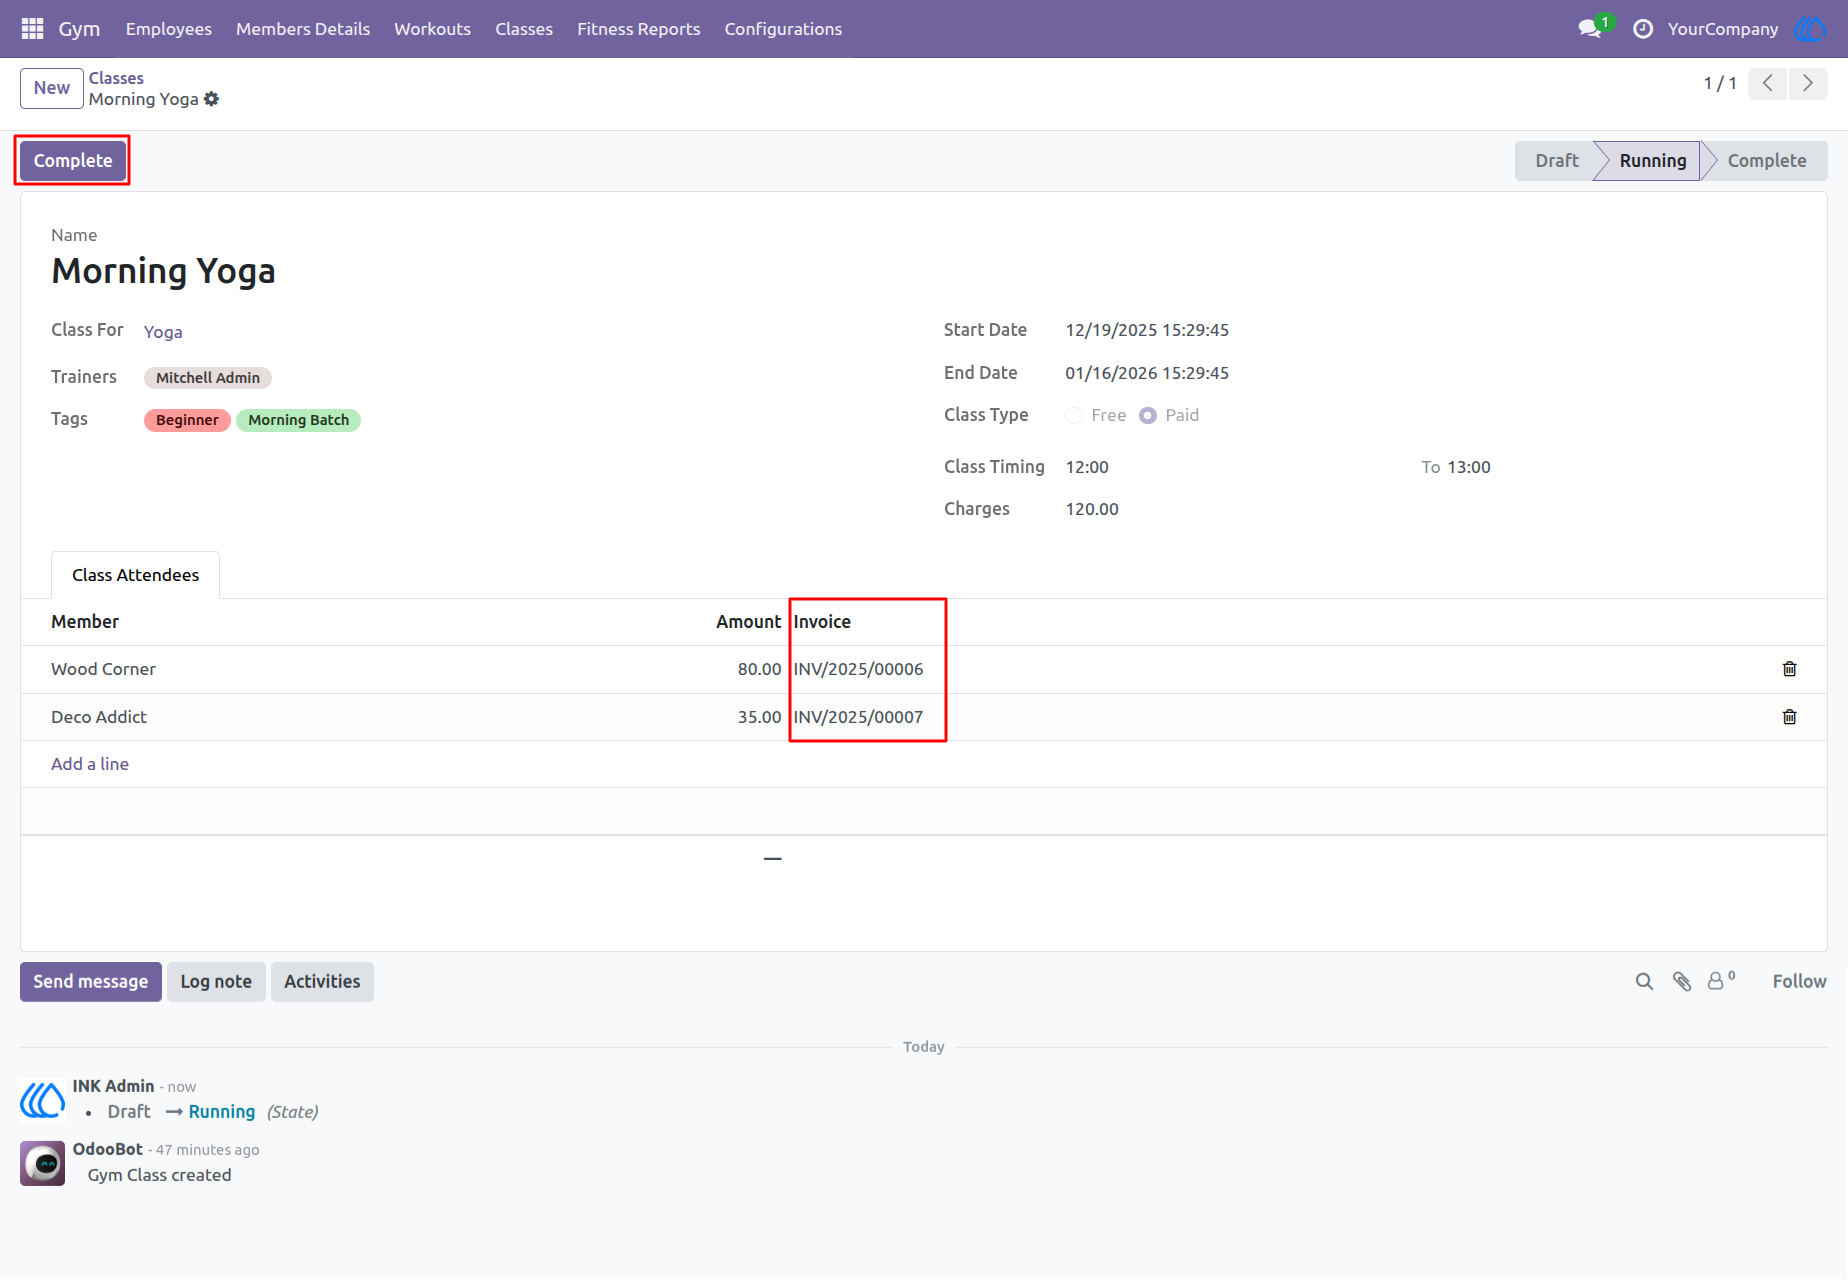
Task: Select the Free class type radio
Action: point(1074,416)
